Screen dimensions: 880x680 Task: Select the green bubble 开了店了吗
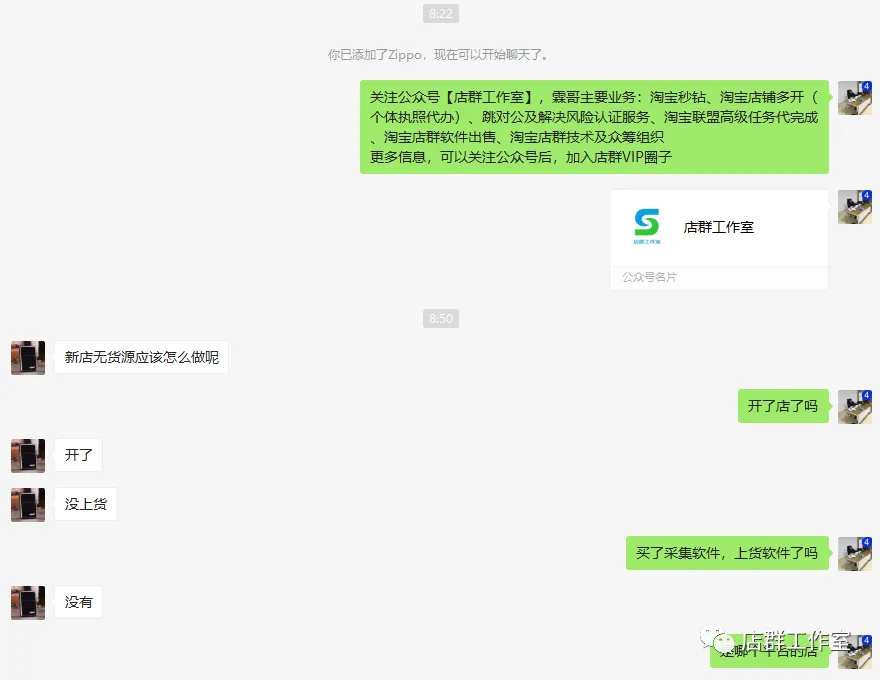coord(783,406)
